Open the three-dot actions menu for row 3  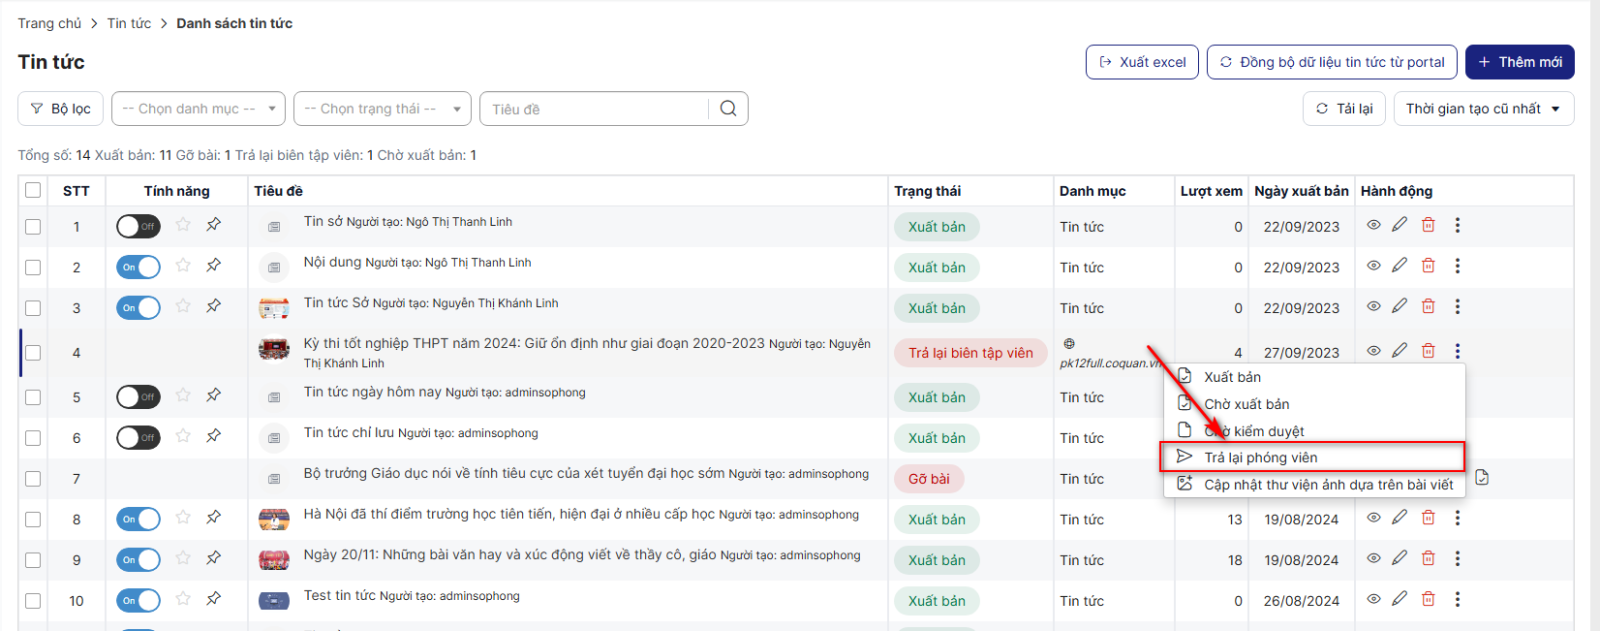point(1457,307)
